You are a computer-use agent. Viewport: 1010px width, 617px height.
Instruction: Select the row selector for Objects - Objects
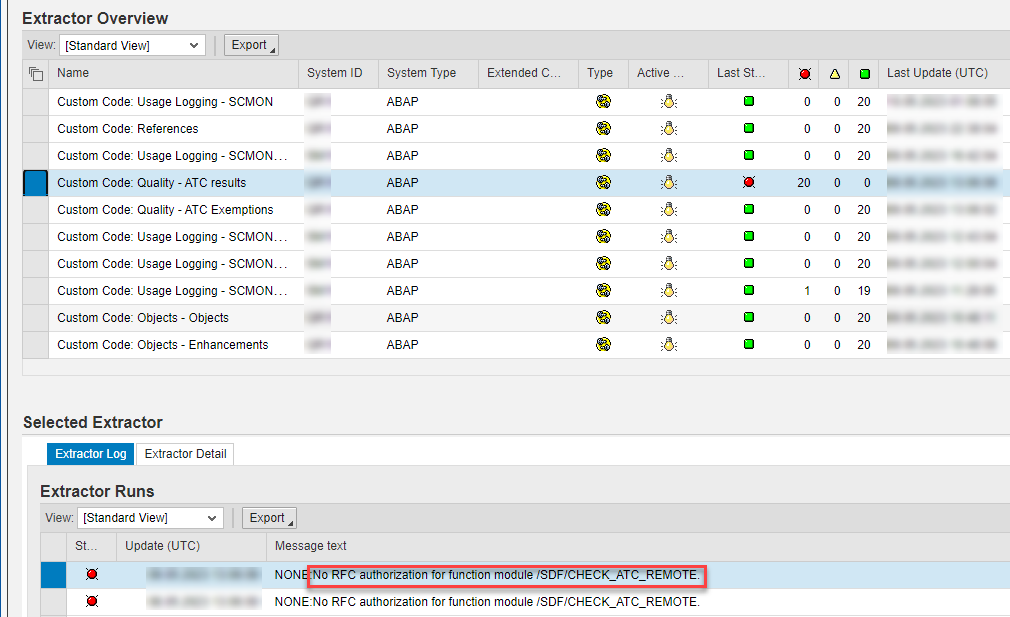point(35,318)
